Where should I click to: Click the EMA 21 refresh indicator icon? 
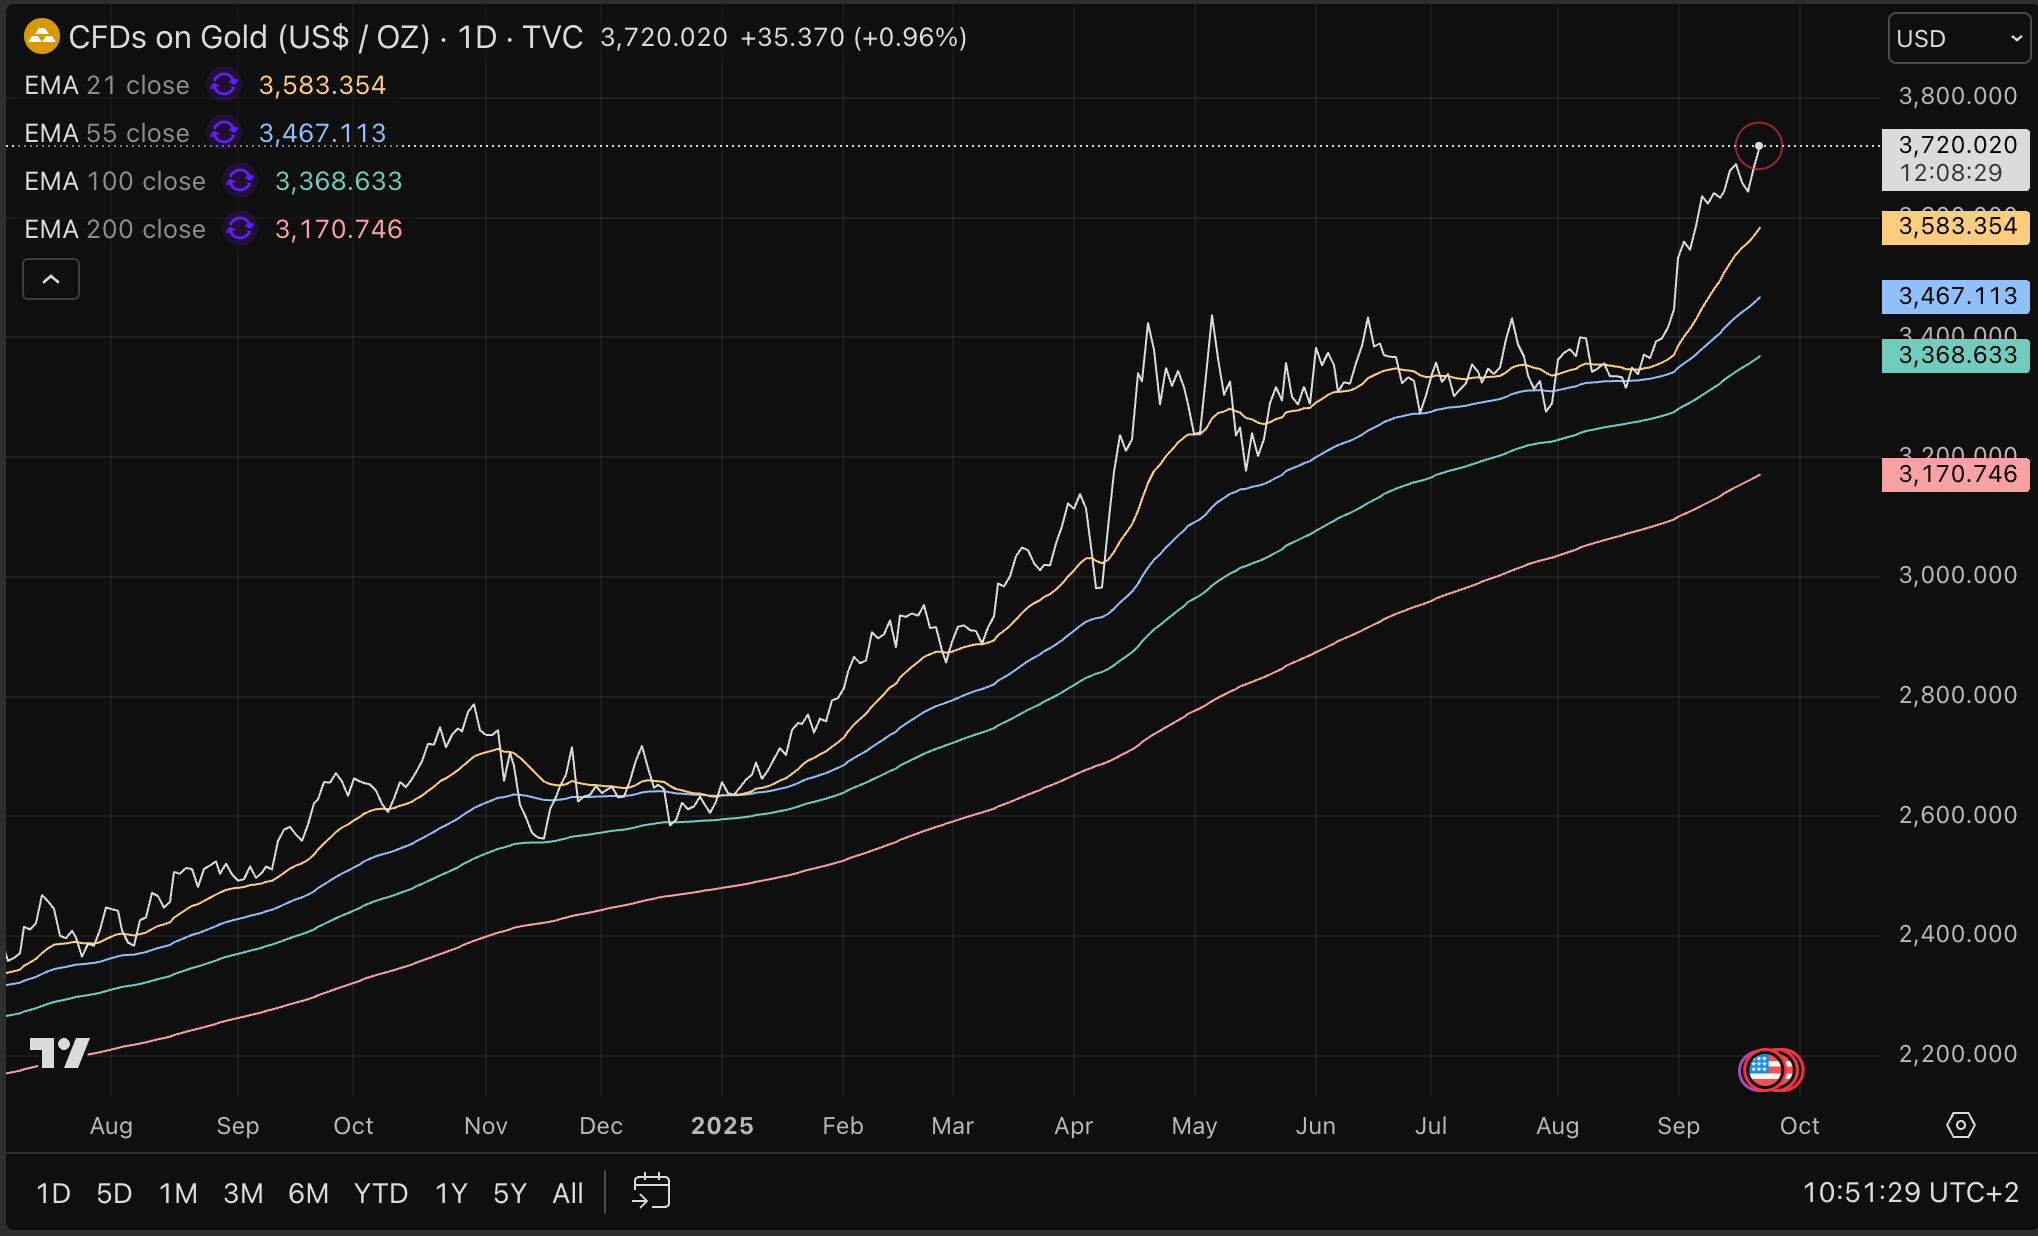(224, 85)
